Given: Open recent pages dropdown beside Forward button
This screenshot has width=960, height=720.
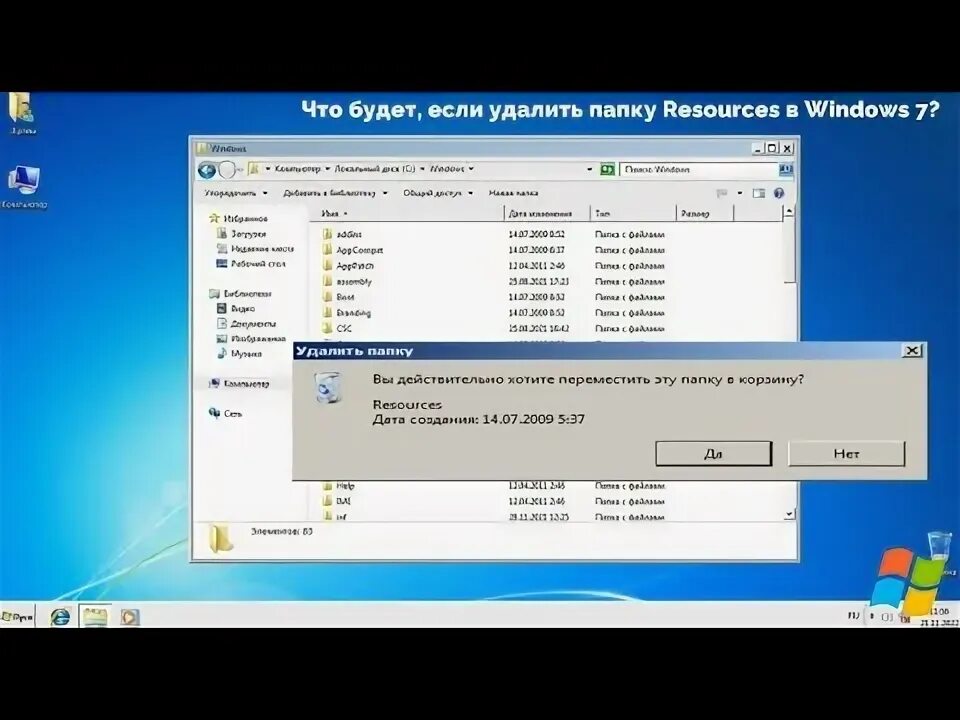Looking at the screenshot, I should [240, 170].
